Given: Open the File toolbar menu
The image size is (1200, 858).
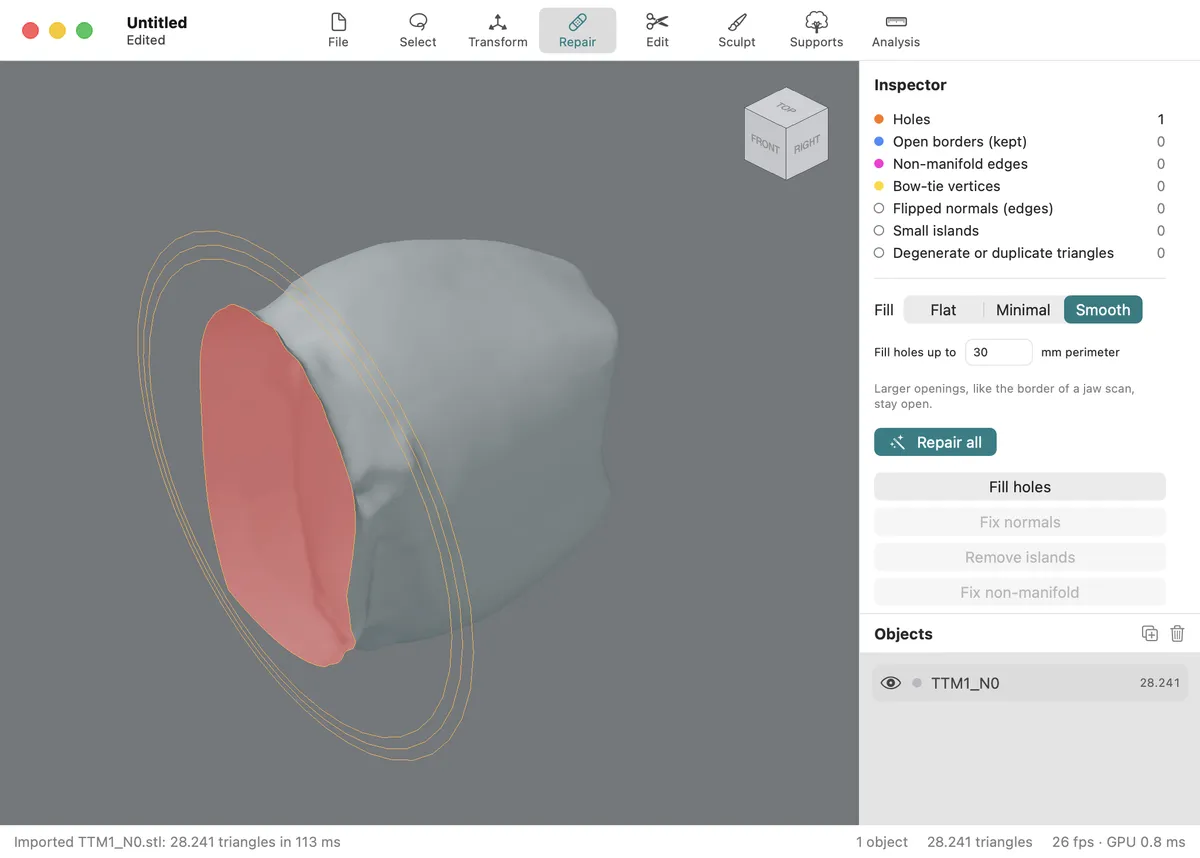Looking at the screenshot, I should [x=338, y=30].
